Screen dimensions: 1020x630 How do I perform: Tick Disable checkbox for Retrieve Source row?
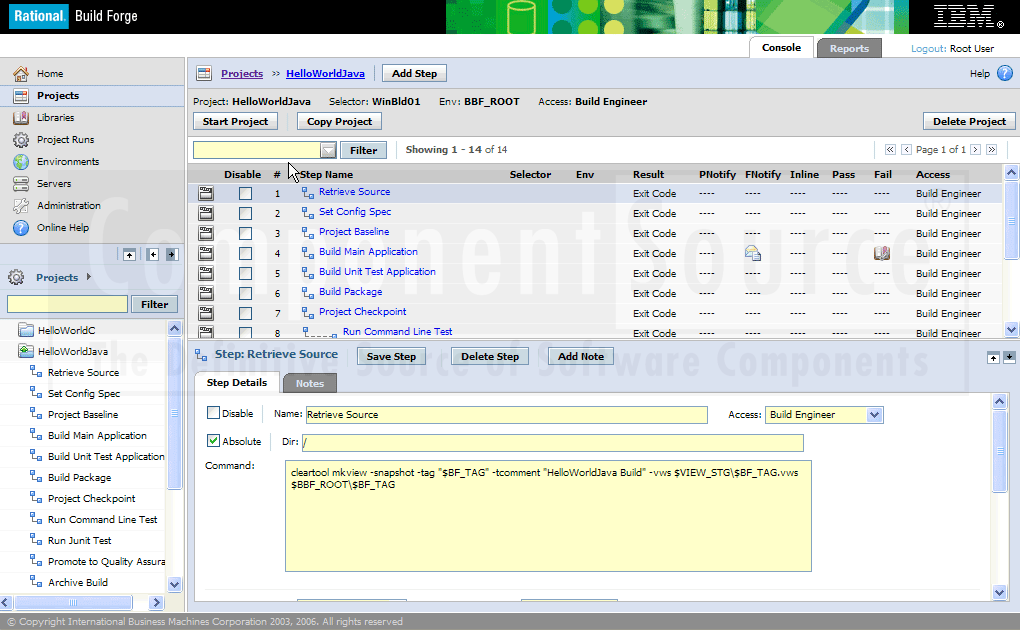pyautogui.click(x=245, y=193)
